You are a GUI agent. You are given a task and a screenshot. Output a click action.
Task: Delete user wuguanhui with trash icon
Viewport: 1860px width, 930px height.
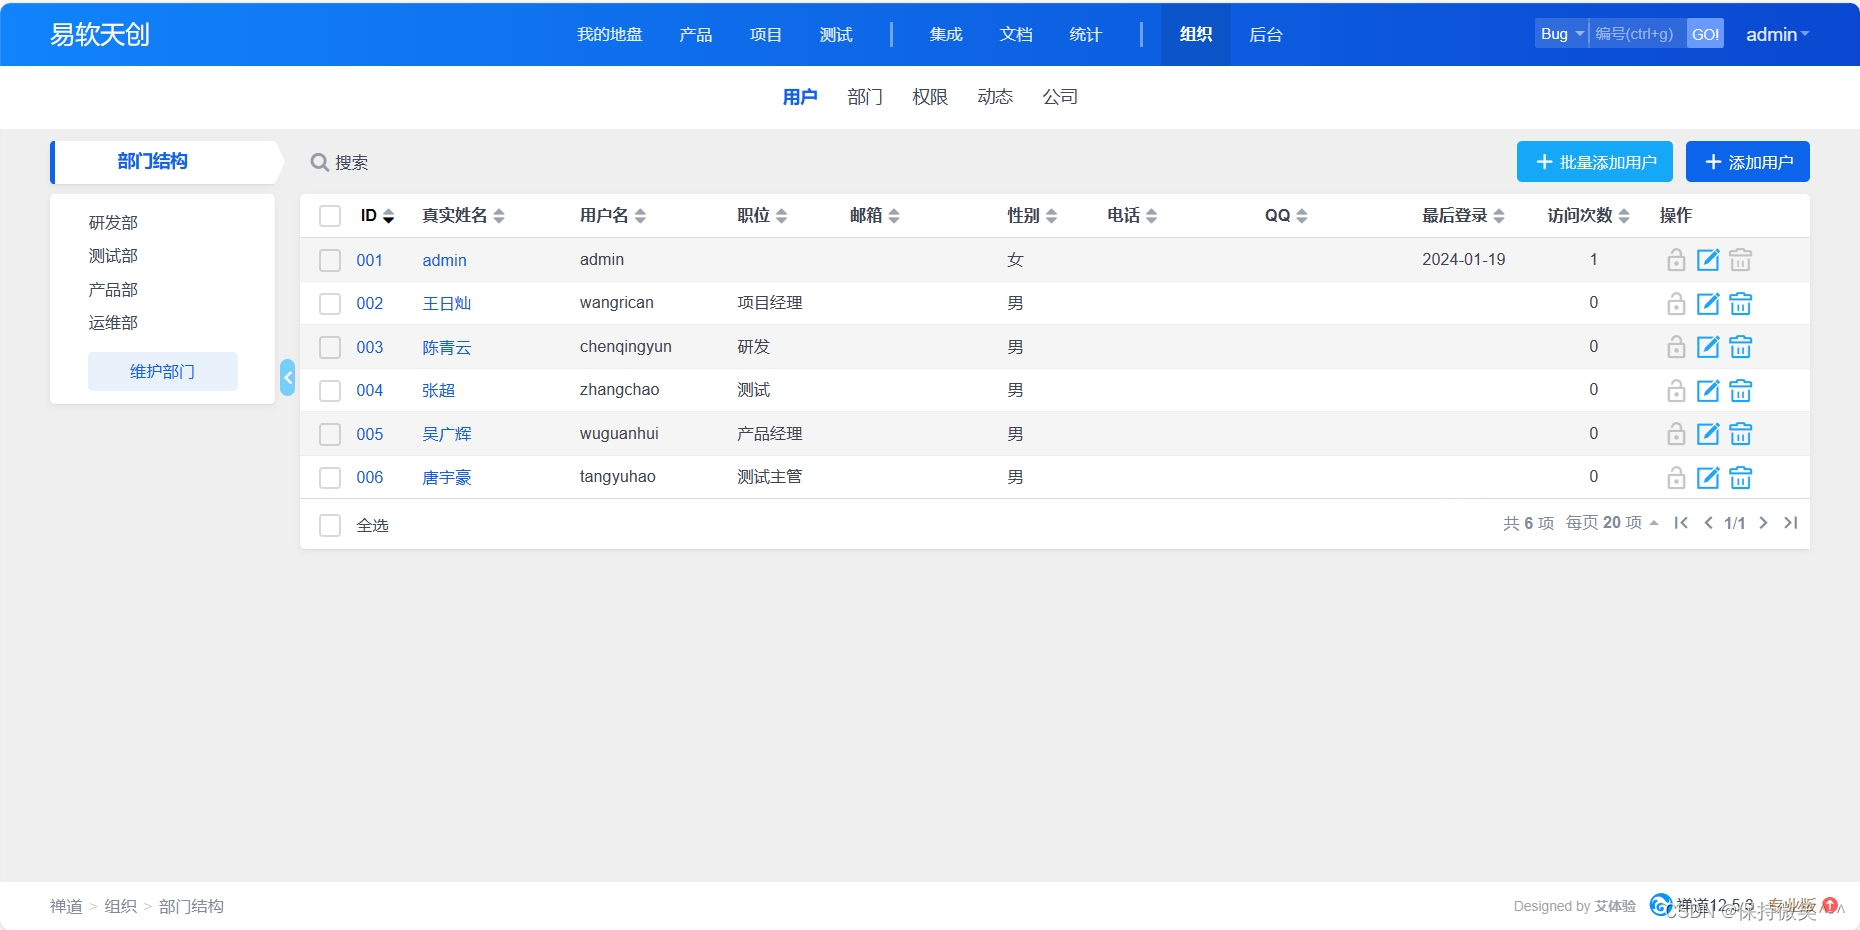click(1740, 434)
